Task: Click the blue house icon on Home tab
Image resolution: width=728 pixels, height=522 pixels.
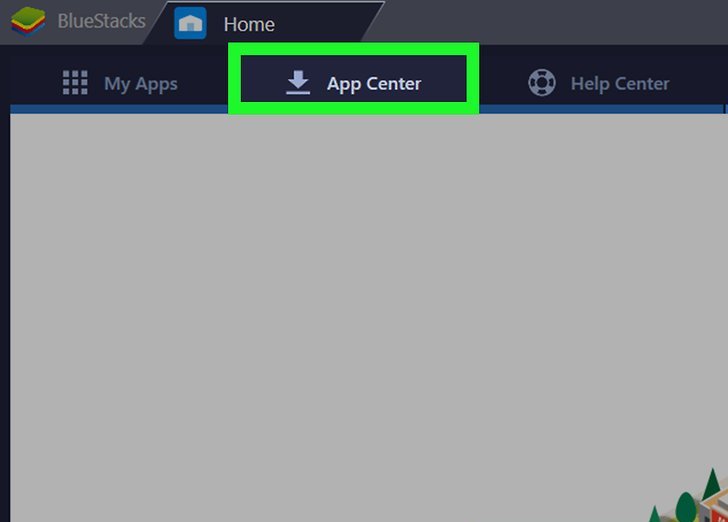Action: coord(190,23)
